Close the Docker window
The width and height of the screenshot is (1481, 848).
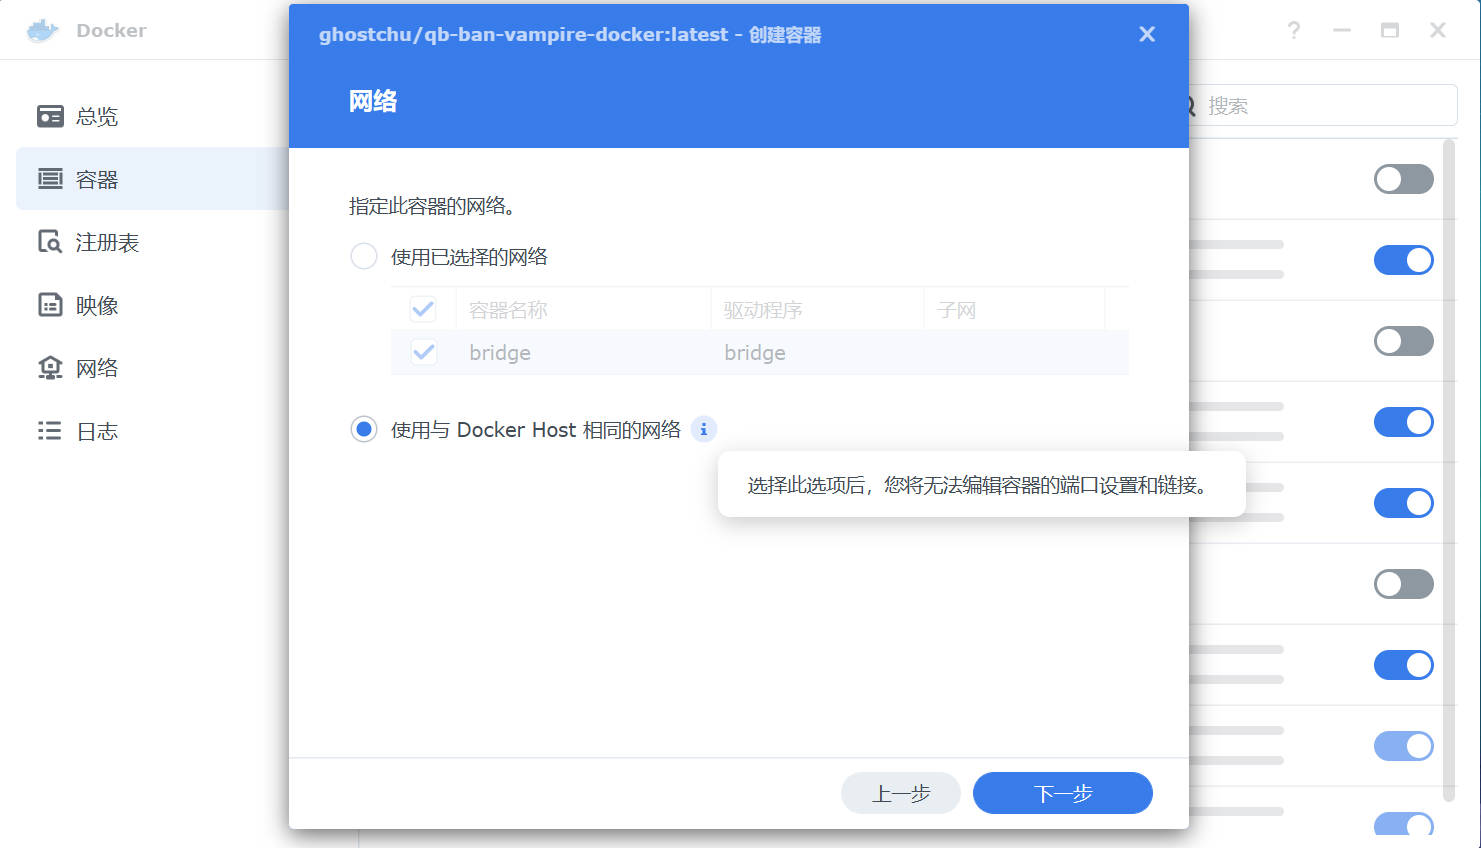point(1438,30)
